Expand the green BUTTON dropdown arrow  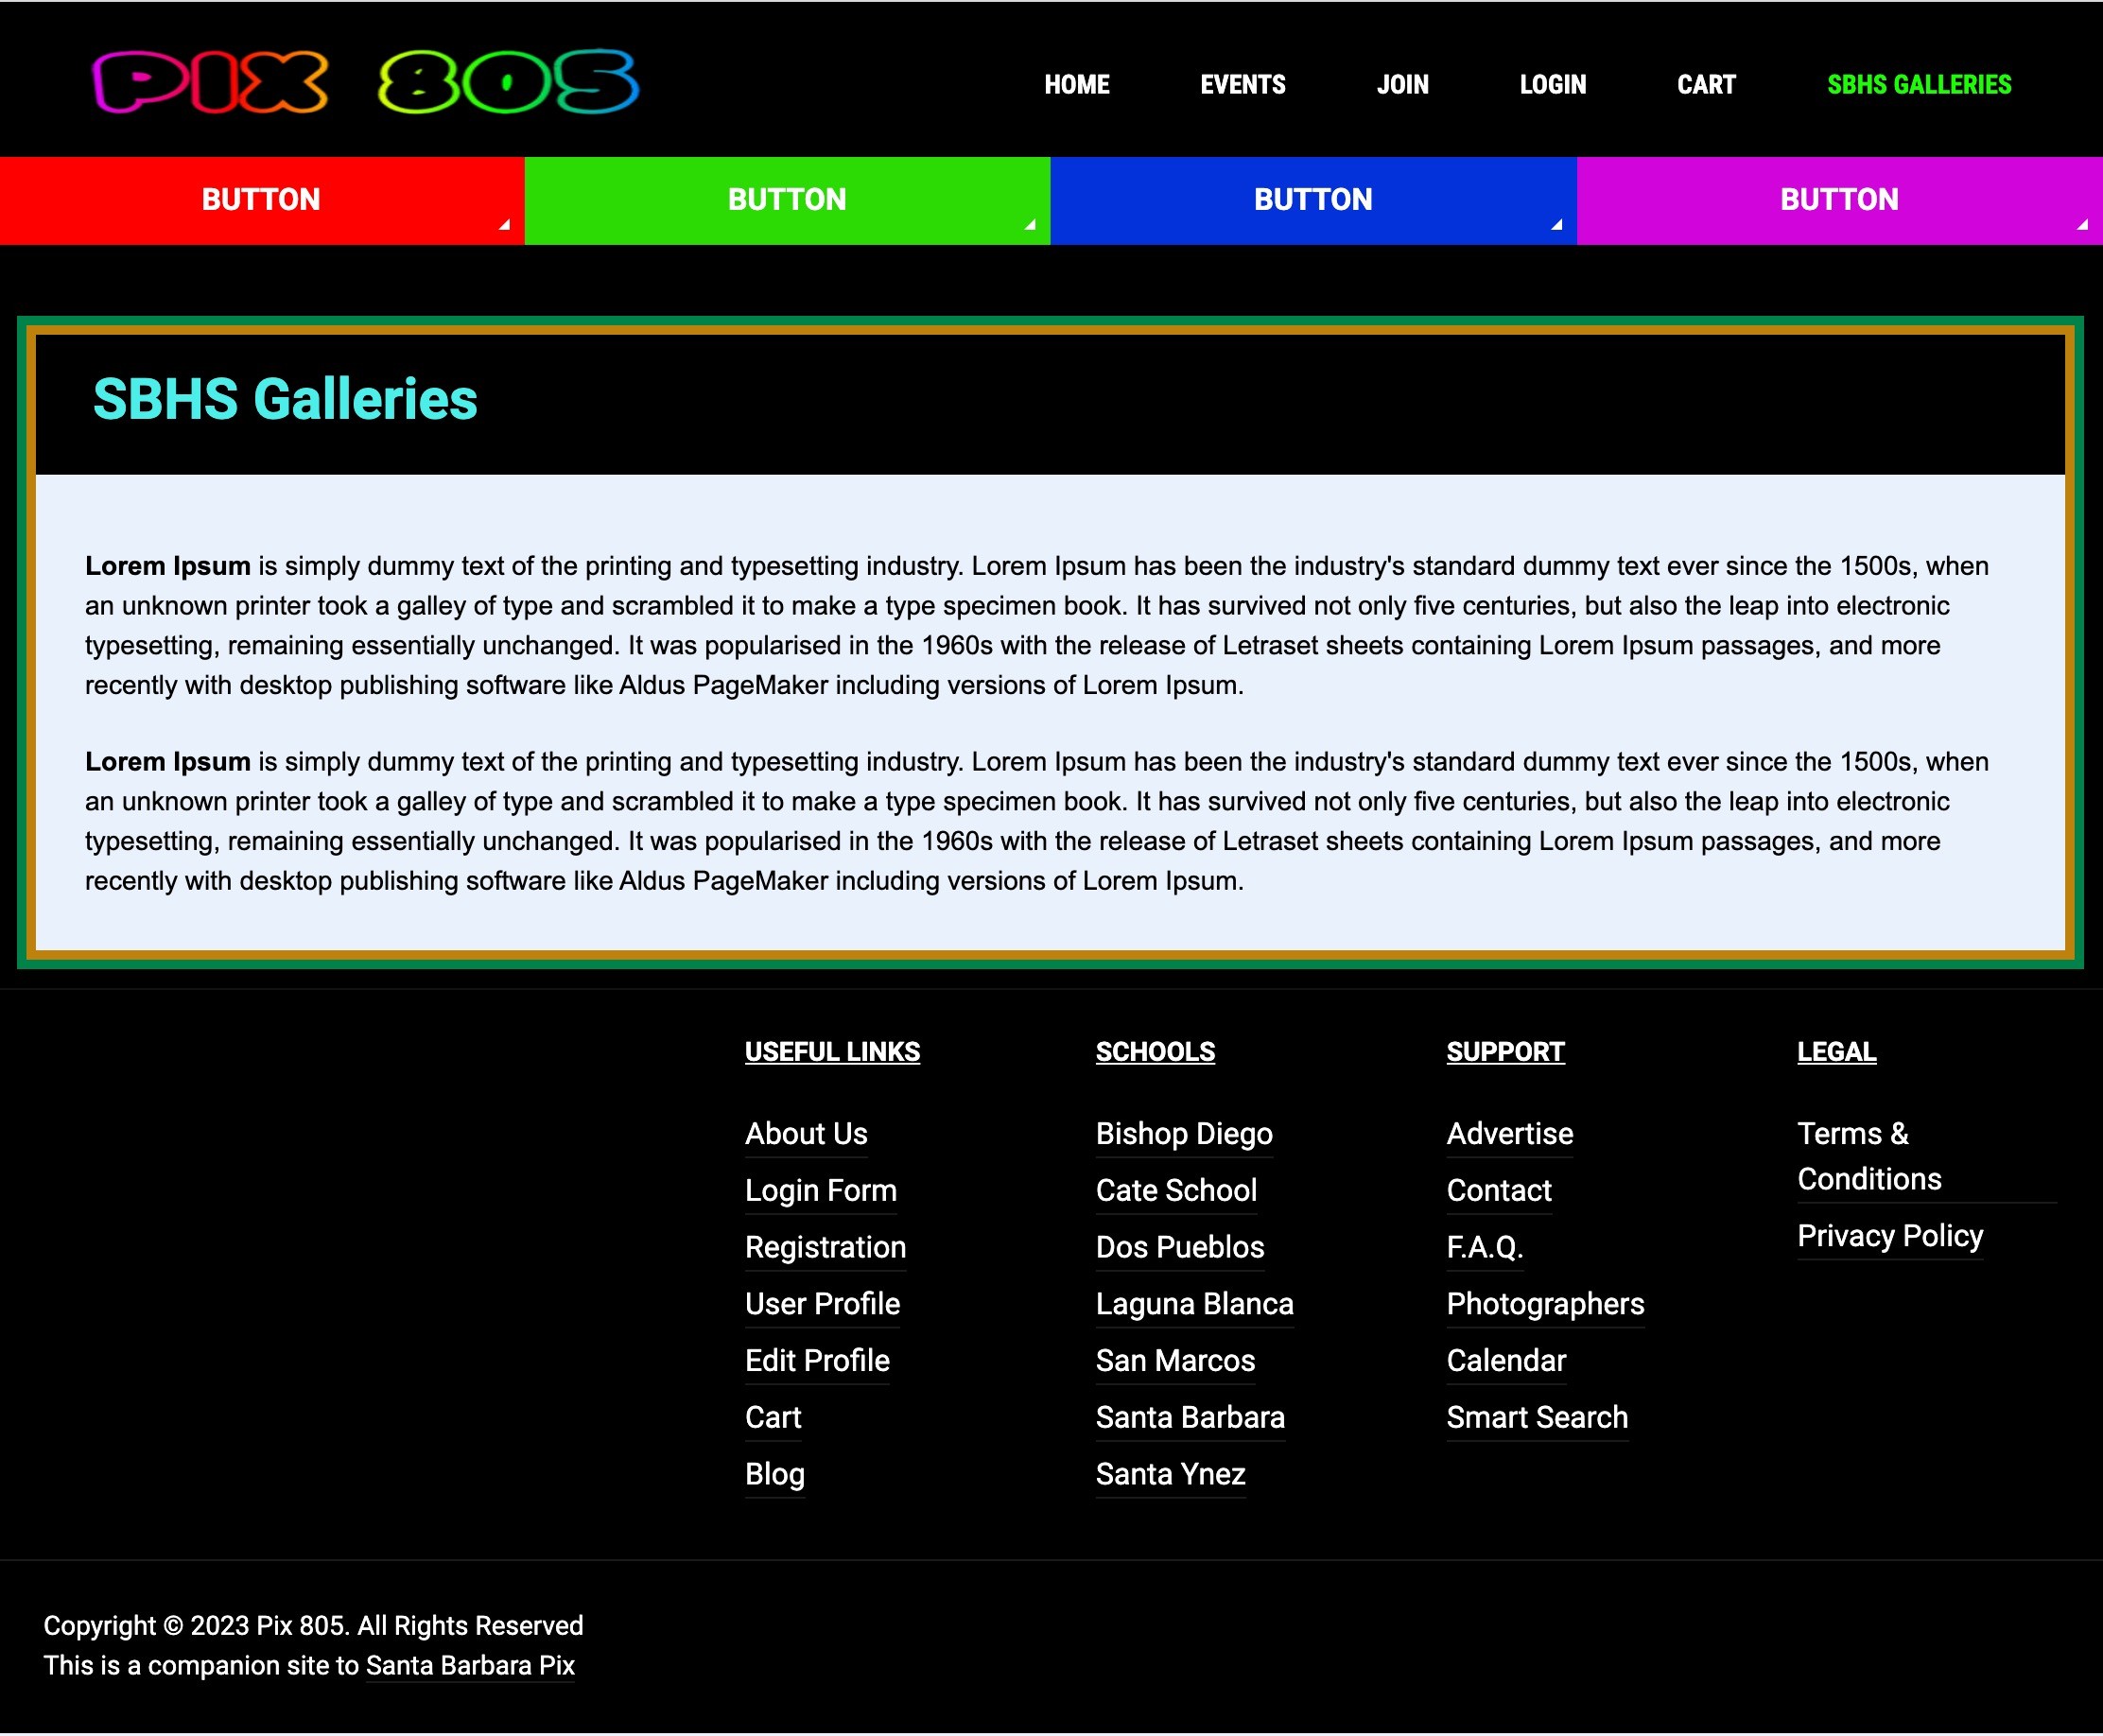click(1029, 225)
